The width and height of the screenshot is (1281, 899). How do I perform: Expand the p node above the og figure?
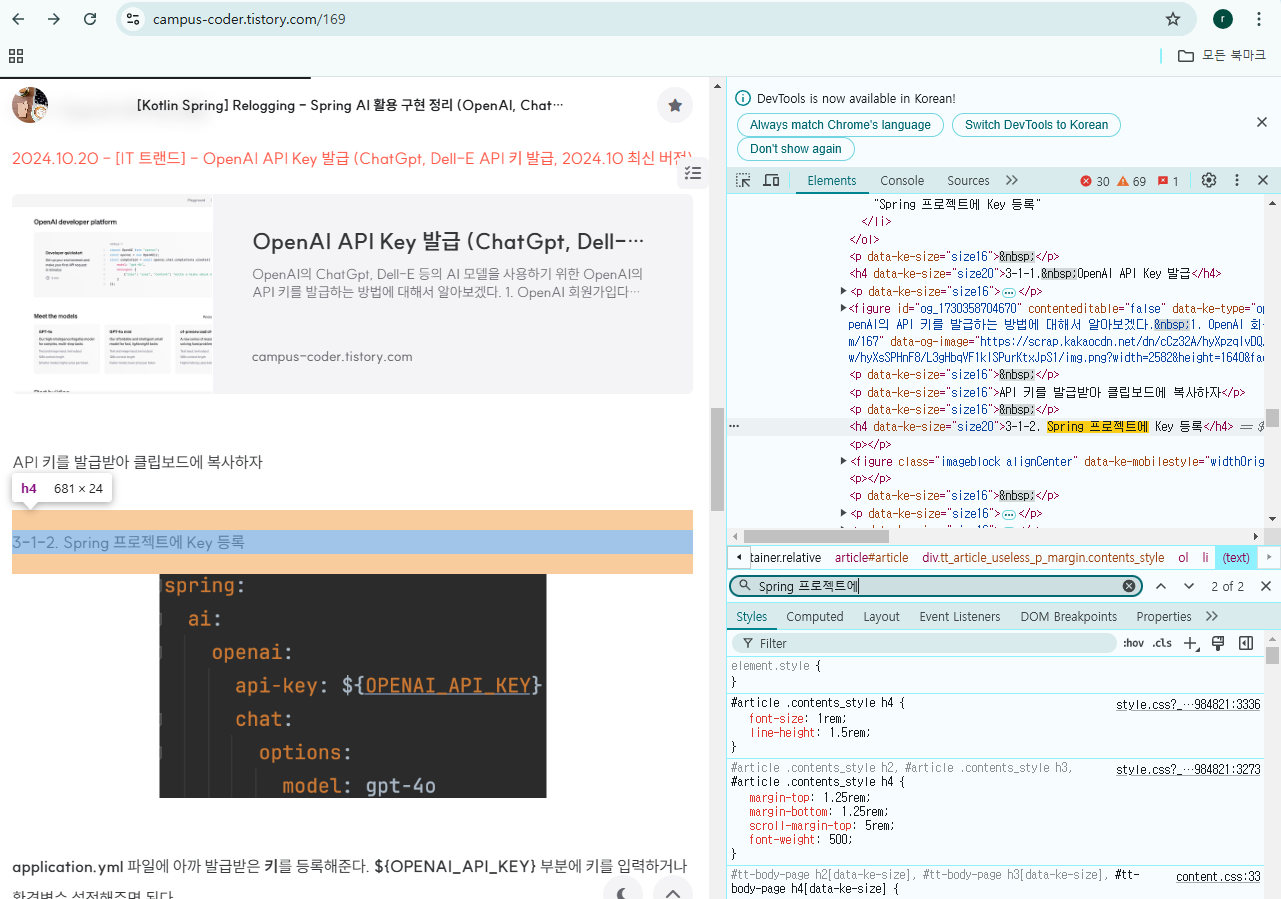(x=844, y=291)
